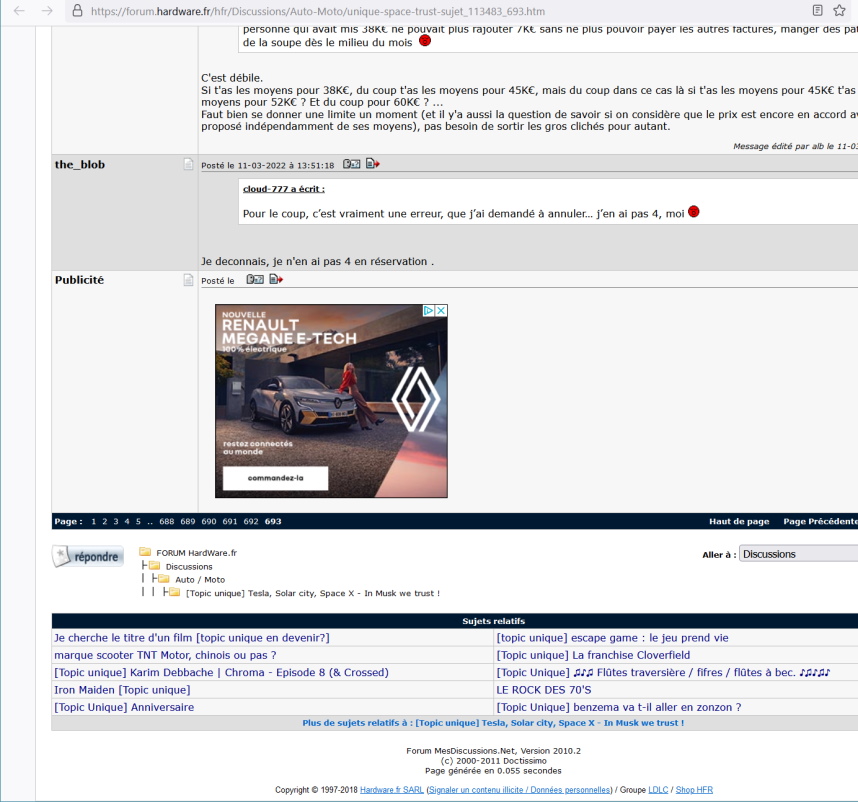The image size is (858, 802).
Task: Go to page 5 of the topic
Action: pyautogui.click(x=138, y=521)
